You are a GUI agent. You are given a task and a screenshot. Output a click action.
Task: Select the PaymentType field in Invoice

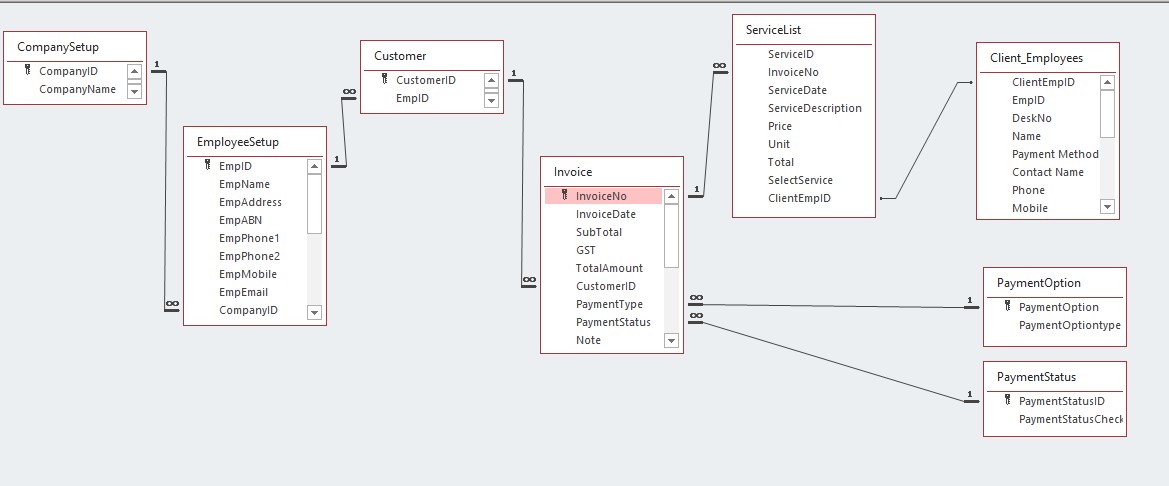click(609, 304)
